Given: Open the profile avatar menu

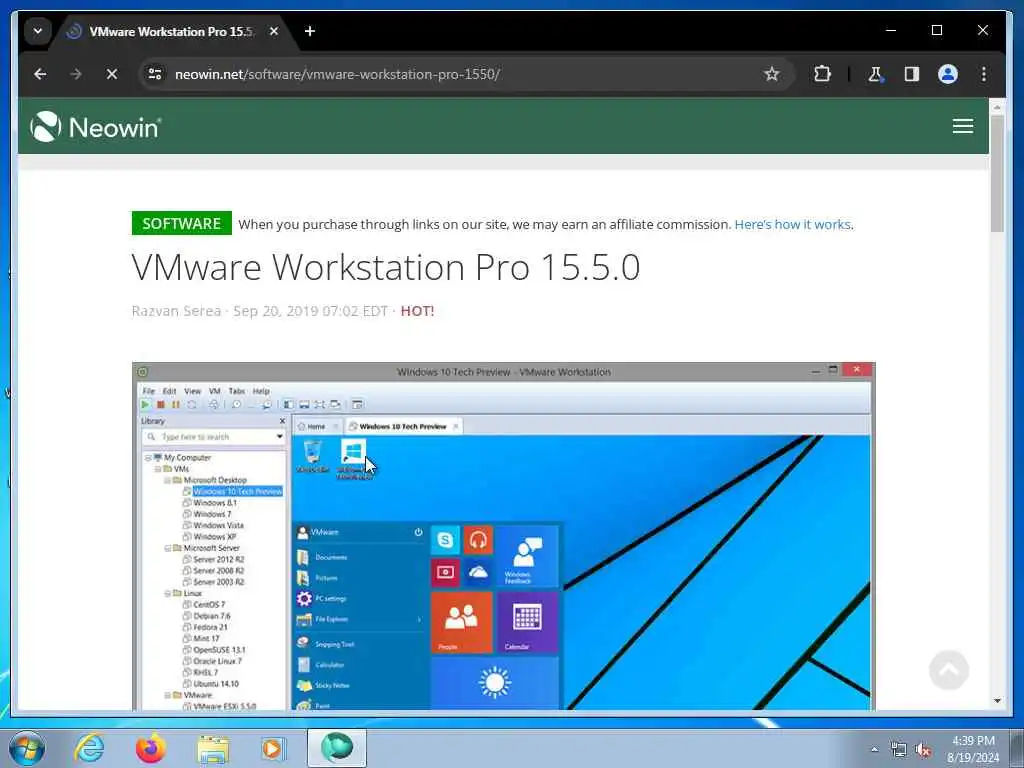Looking at the screenshot, I should pyautogui.click(x=948, y=74).
